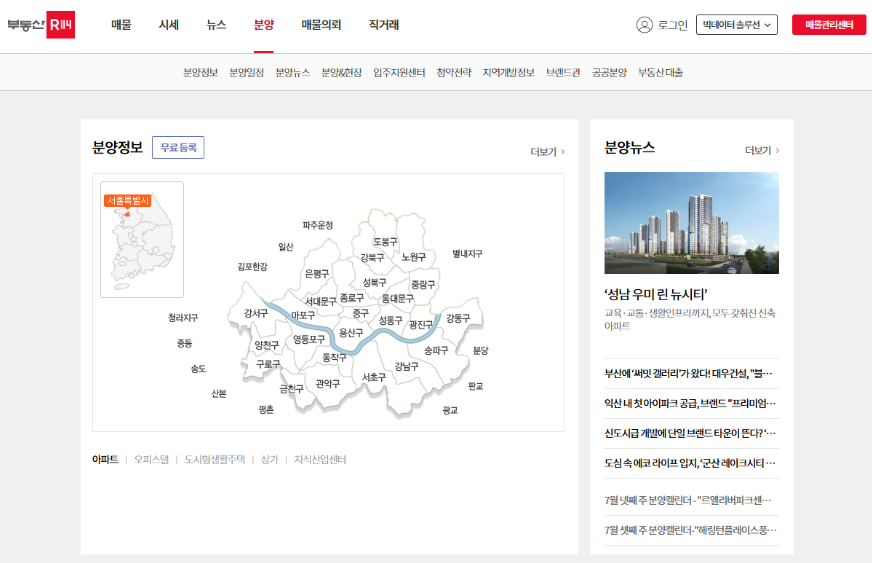This screenshot has width=872, height=563.
Task: Open the '성남 우미 린 뉴시티' headline
Action: click(656, 294)
